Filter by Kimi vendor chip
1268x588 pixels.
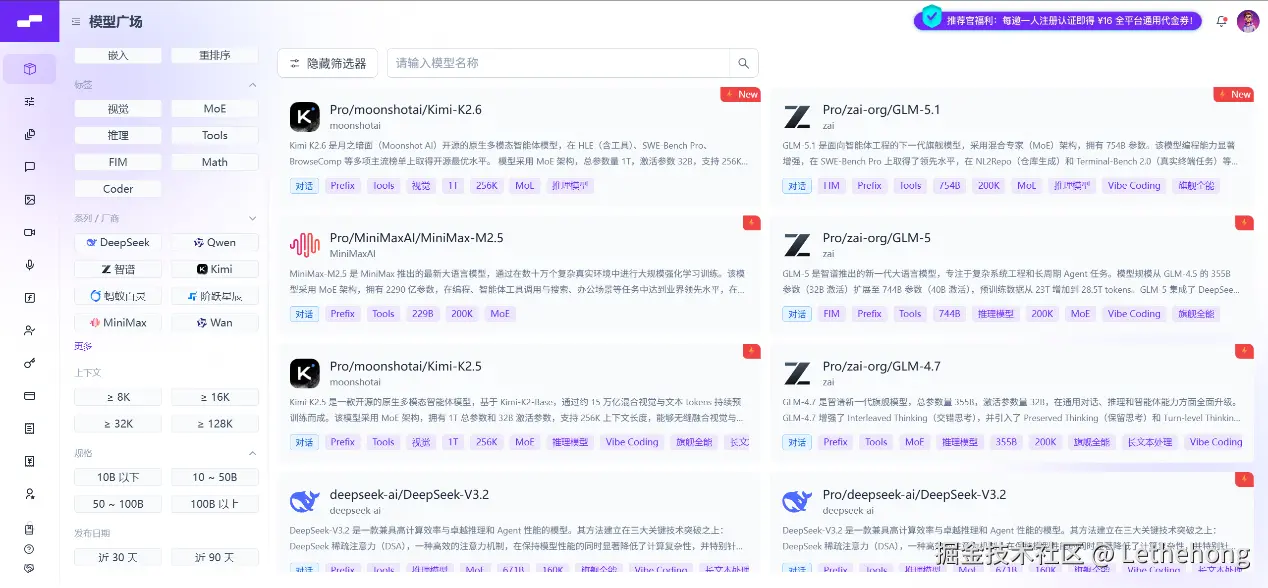tap(215, 269)
